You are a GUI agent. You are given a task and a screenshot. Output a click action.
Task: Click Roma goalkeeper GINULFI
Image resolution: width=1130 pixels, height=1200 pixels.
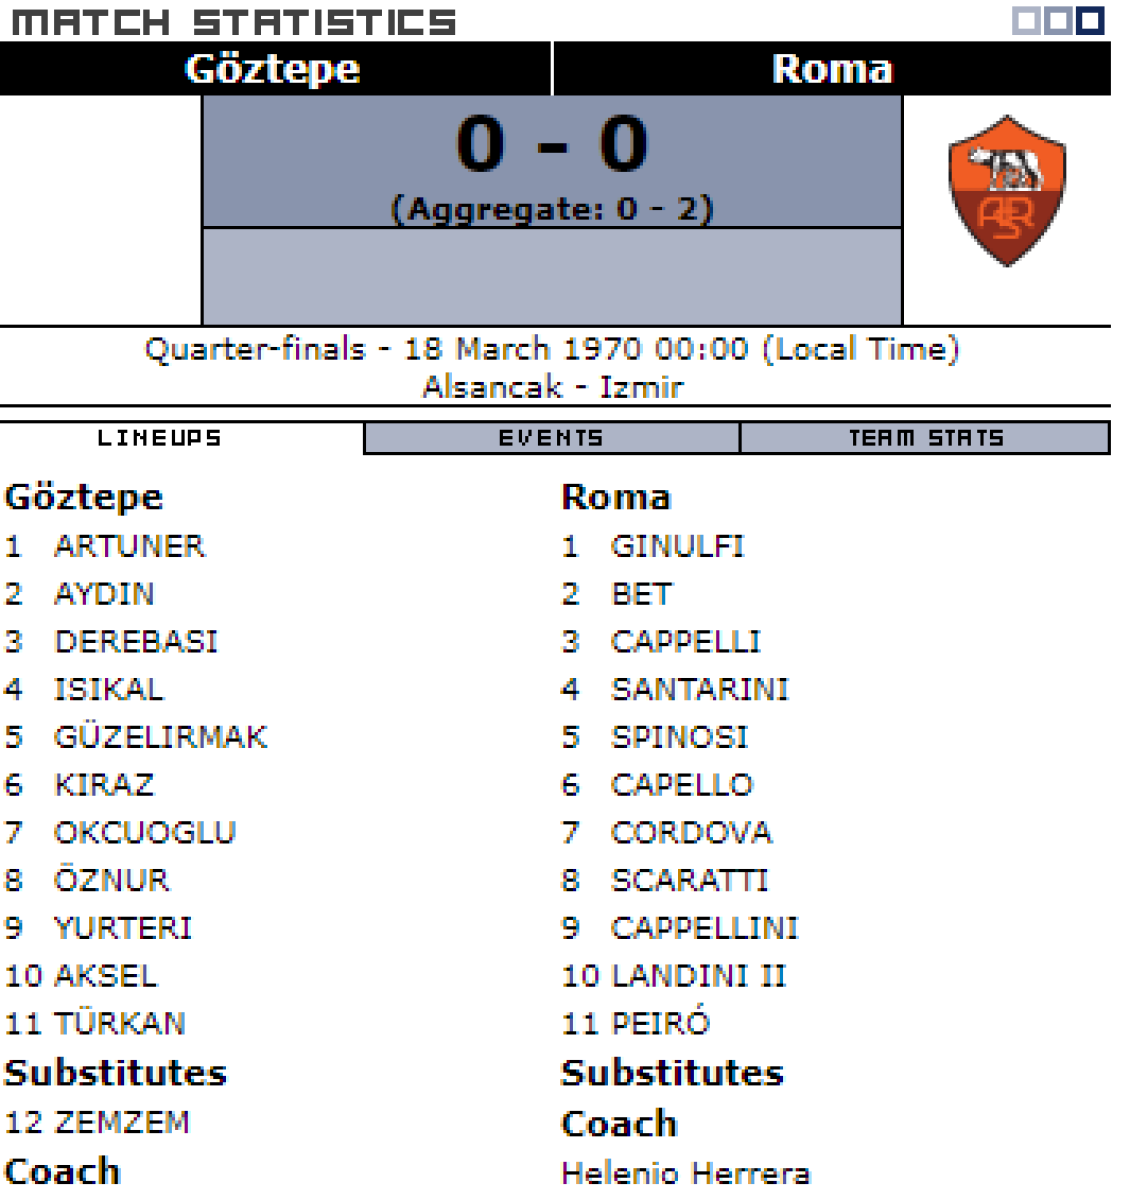(678, 546)
